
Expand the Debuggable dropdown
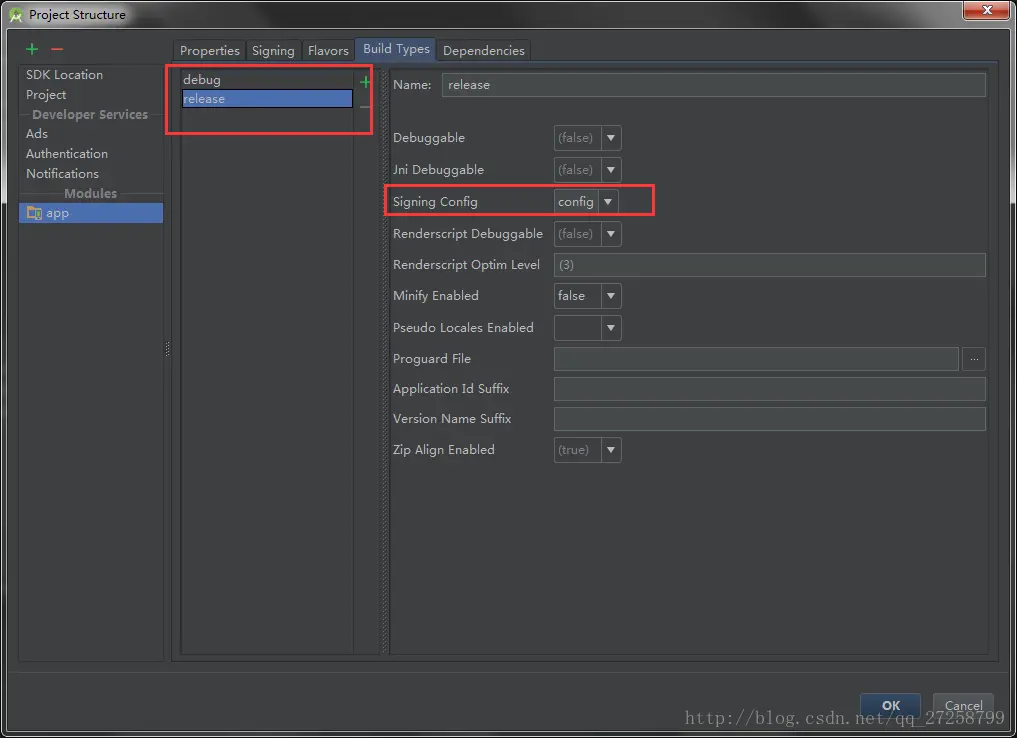611,137
